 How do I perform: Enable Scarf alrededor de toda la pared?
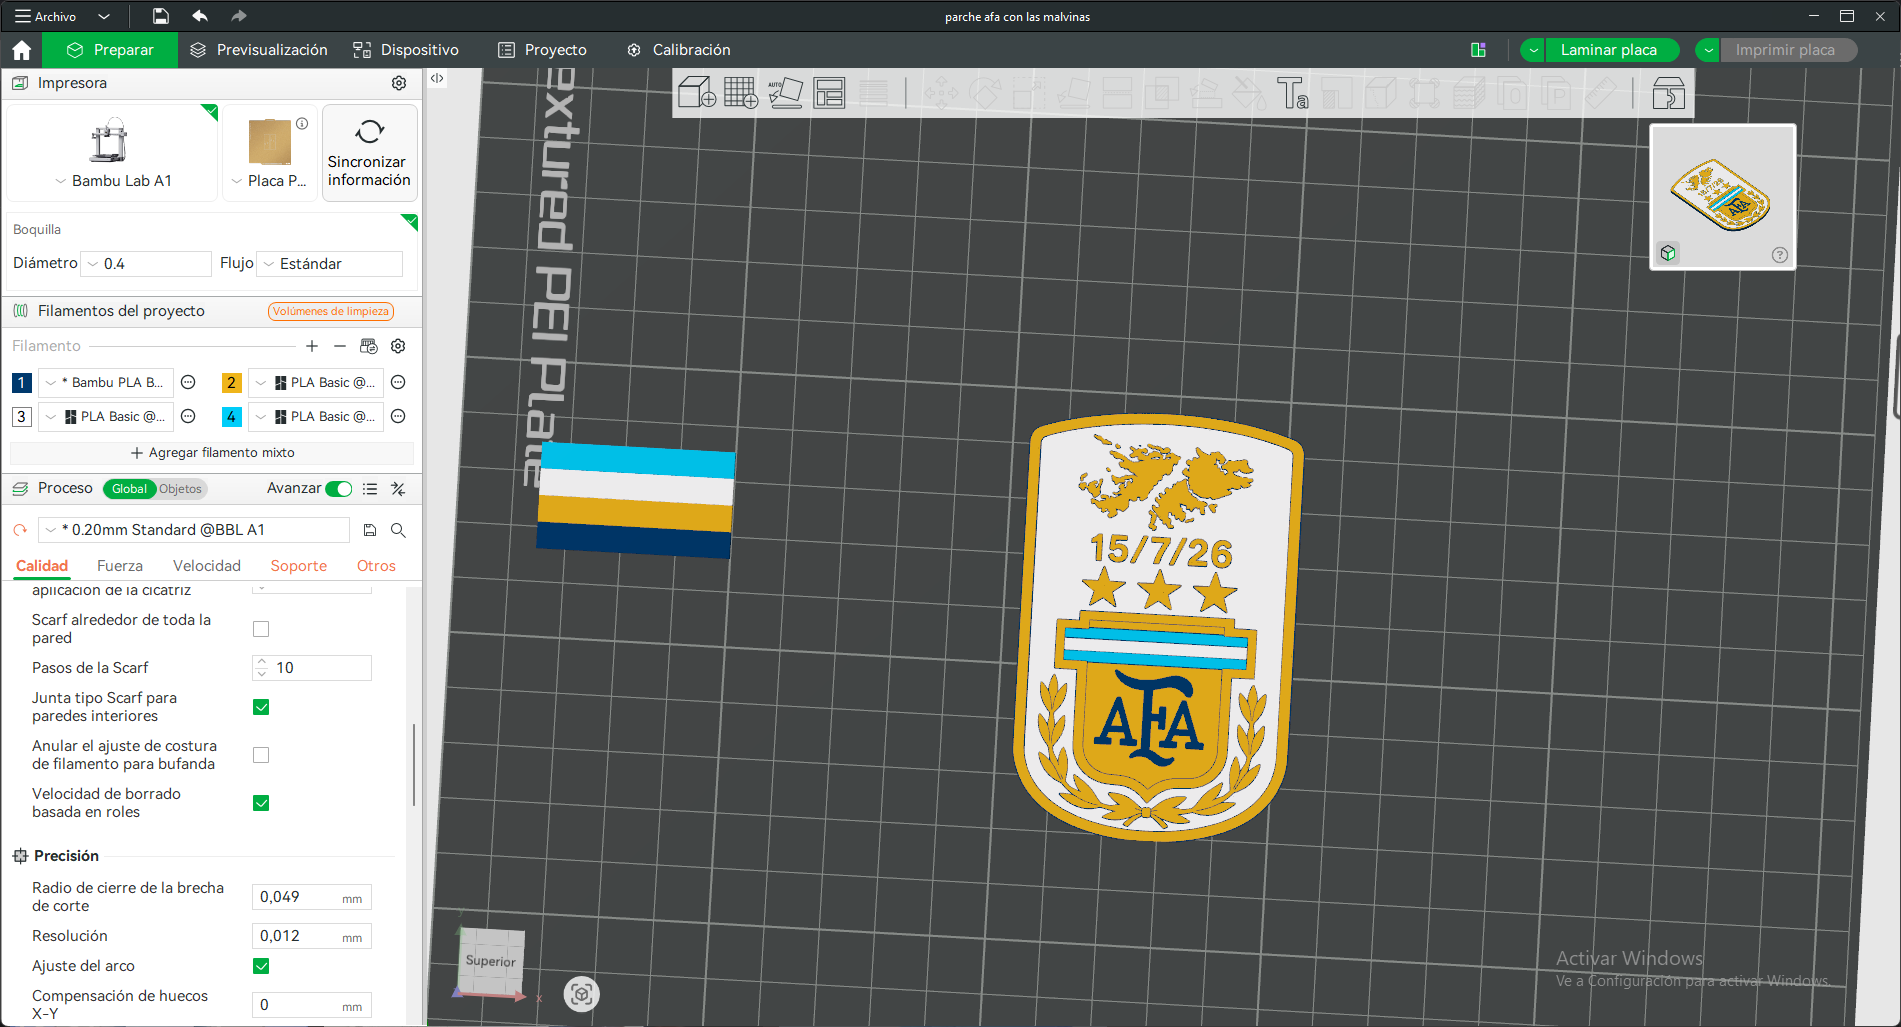(x=261, y=629)
